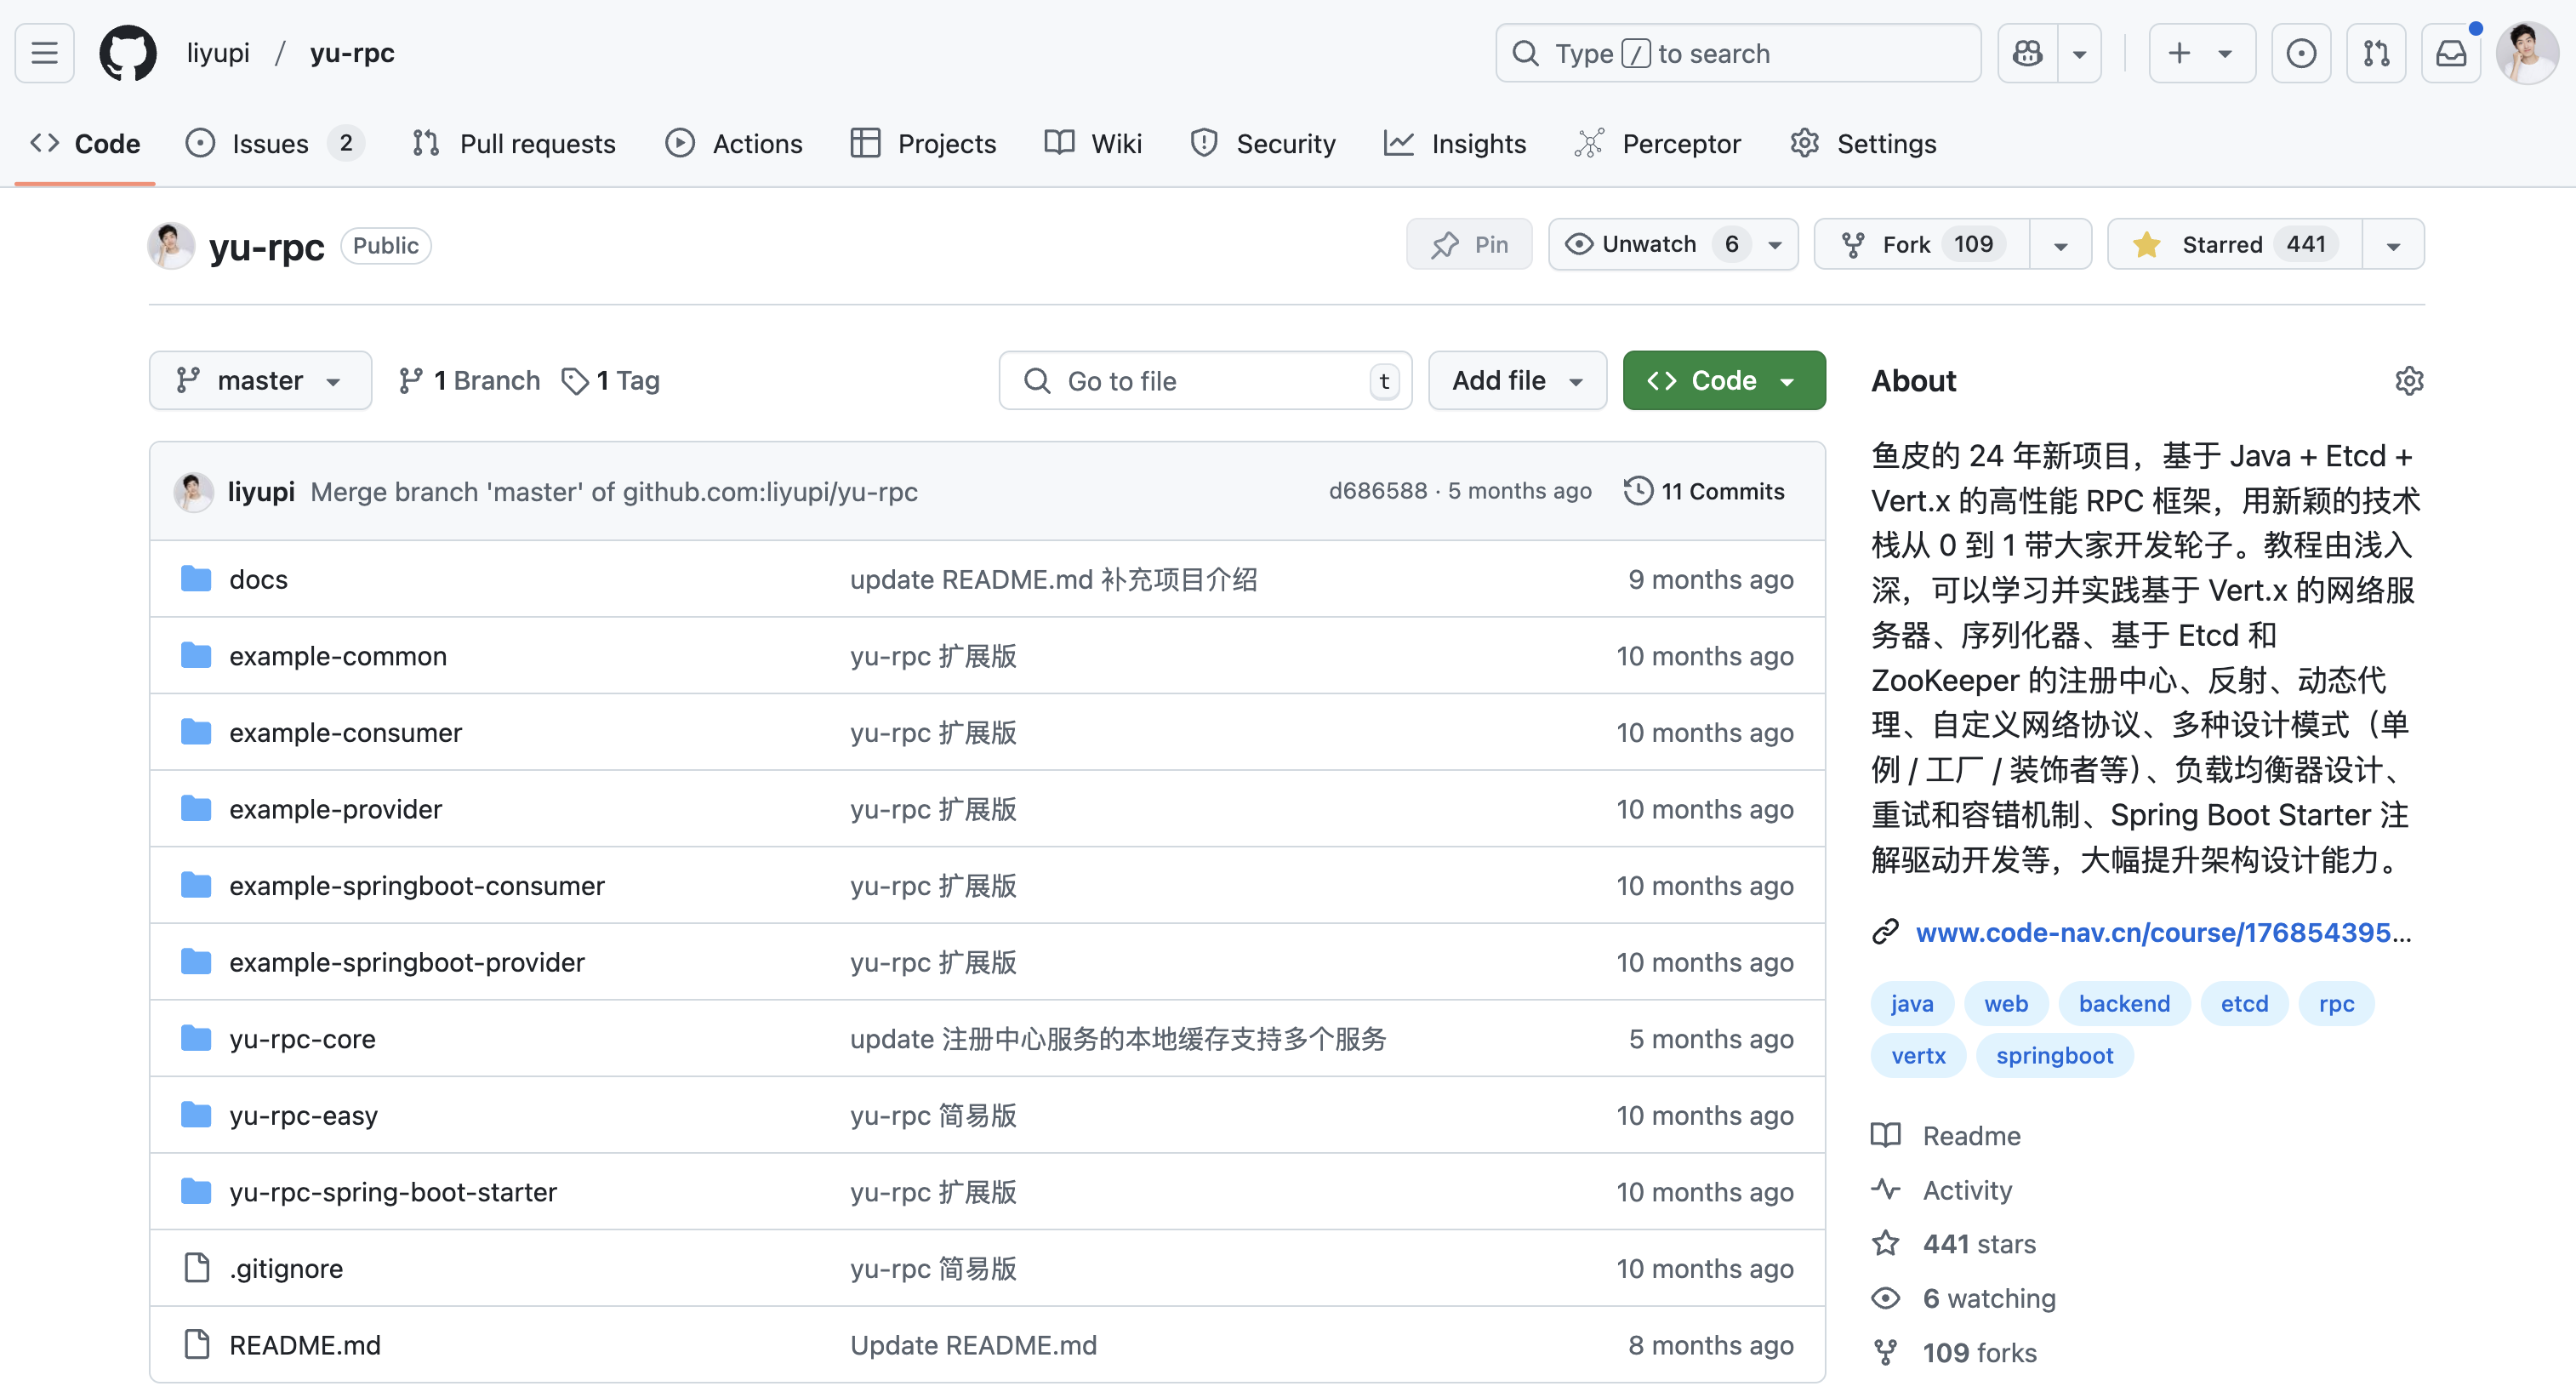
Task: Open the yu-rpc-core folder
Action: pyautogui.click(x=302, y=1039)
